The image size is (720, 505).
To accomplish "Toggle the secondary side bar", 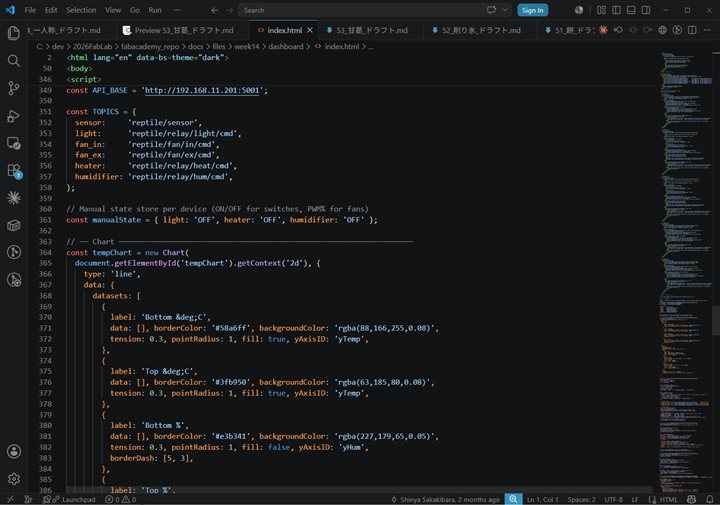I will pyautogui.click(x=646, y=10).
